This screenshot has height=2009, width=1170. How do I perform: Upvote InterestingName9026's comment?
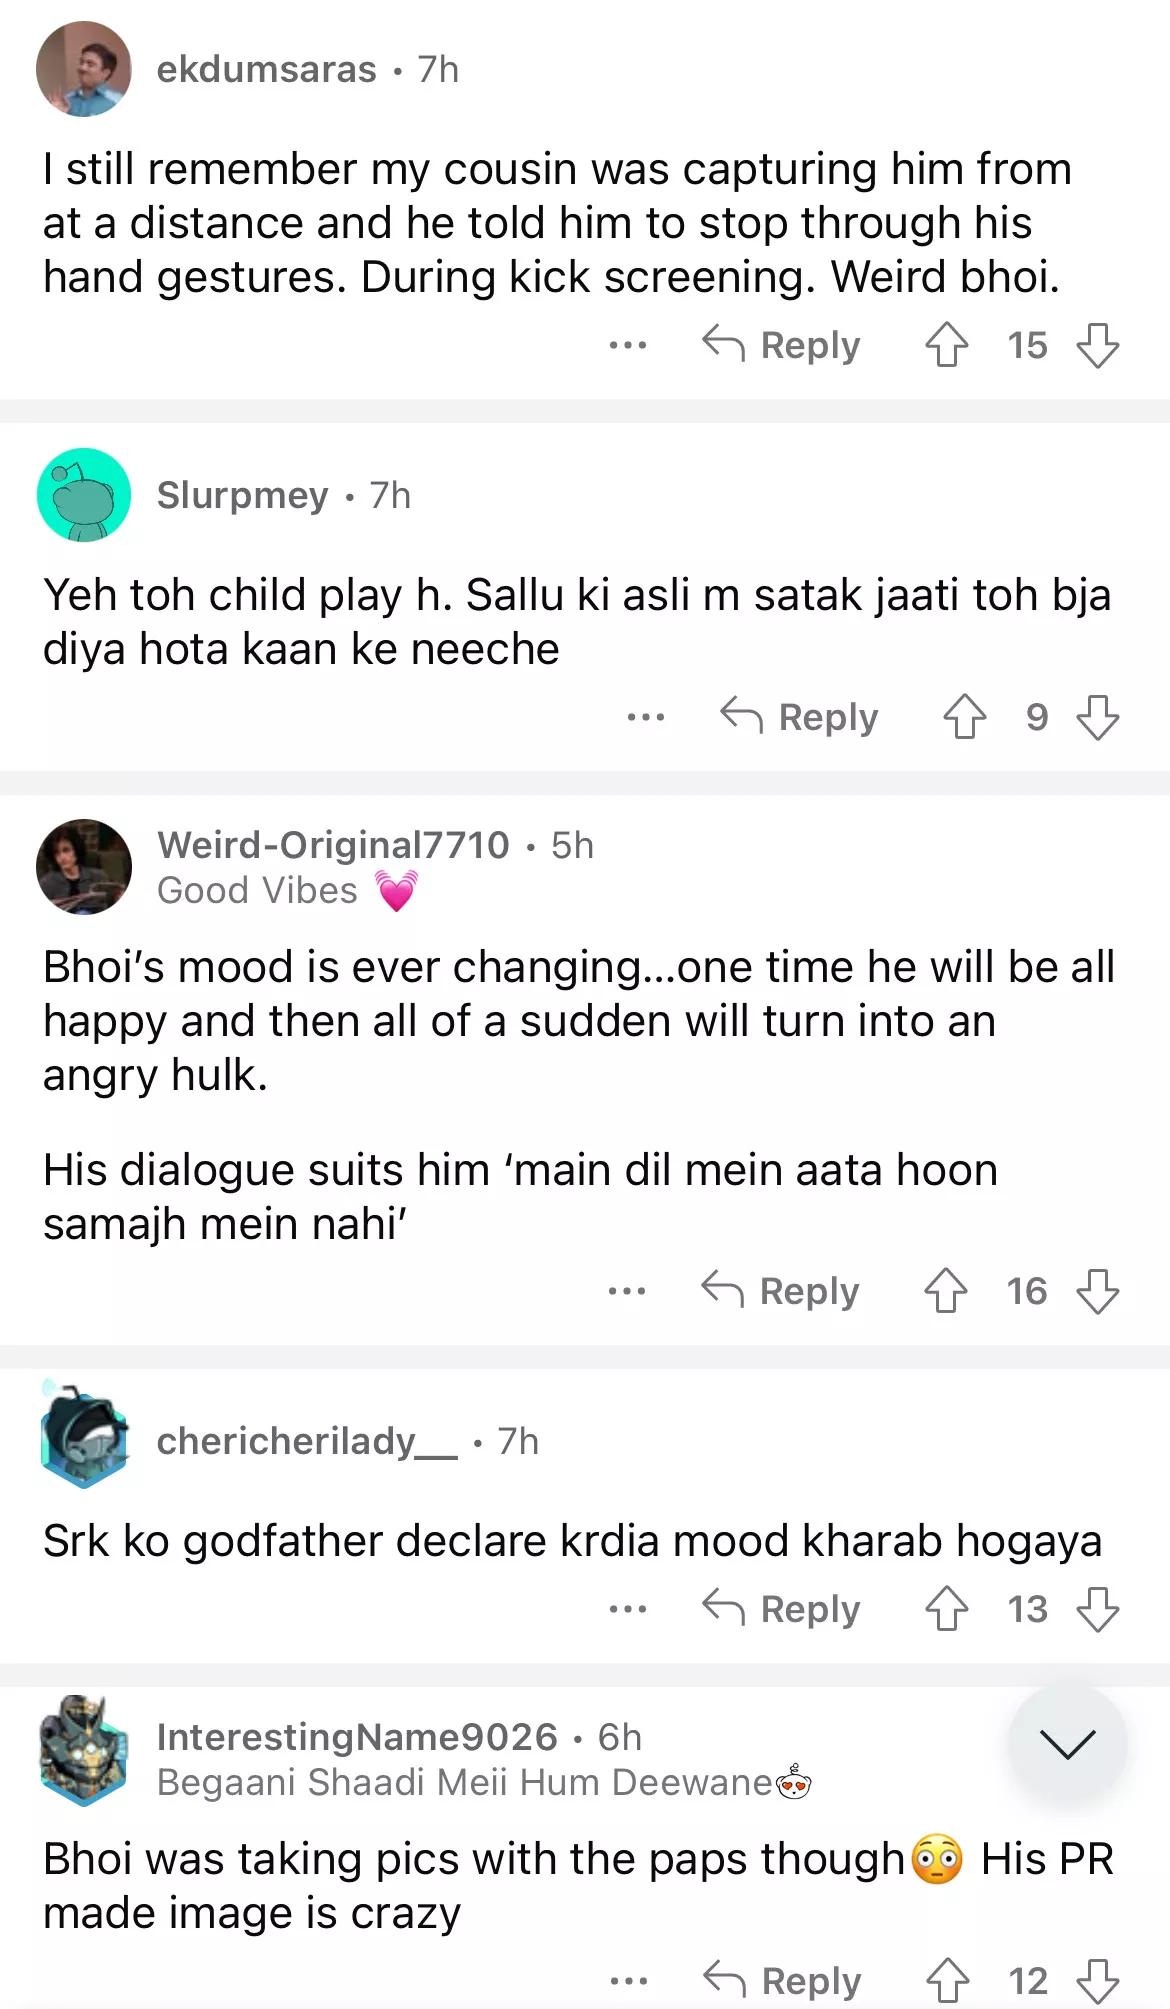click(947, 1981)
